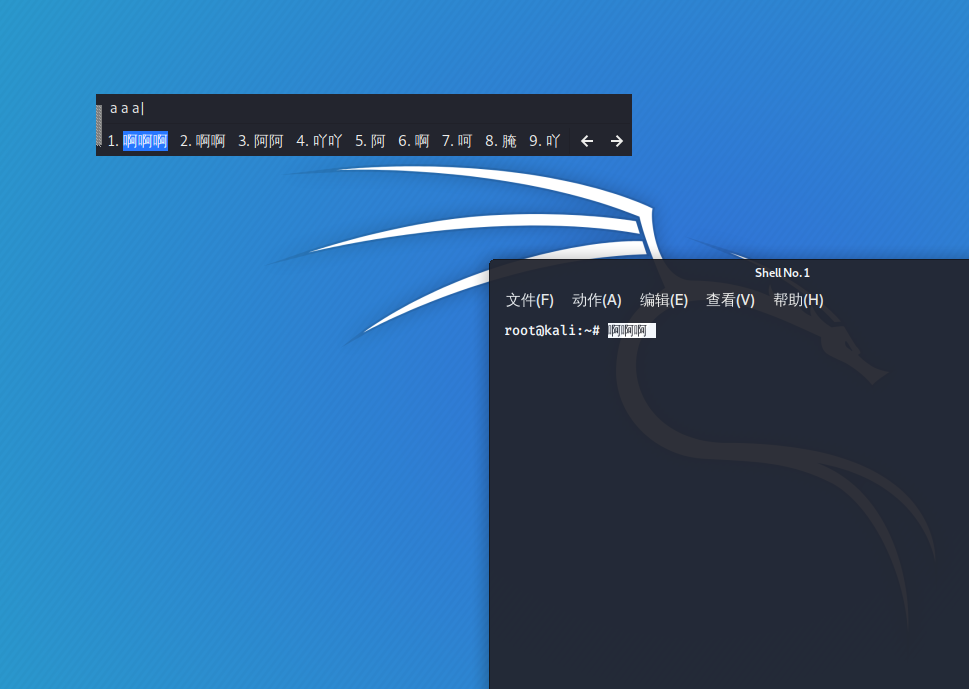The image size is (969, 689).
Task: Select candidate 7 呵
Action: tap(457, 141)
